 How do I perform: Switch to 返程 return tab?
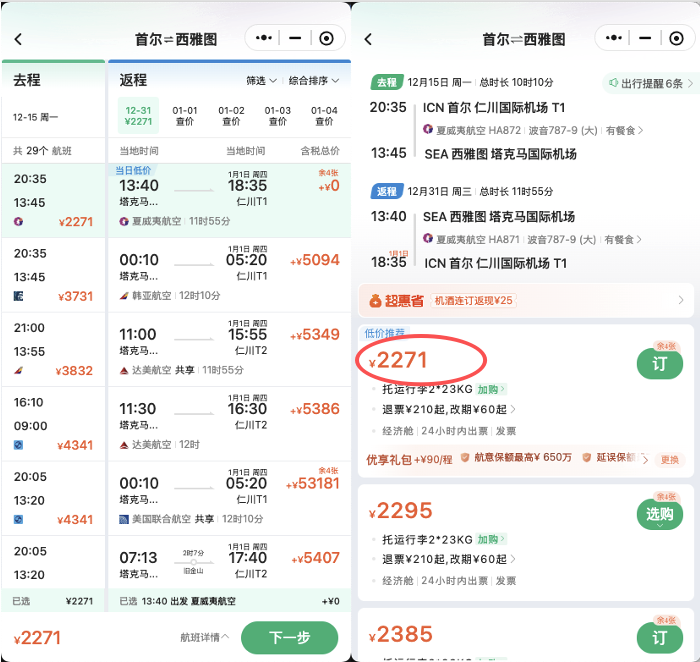click(x=133, y=80)
